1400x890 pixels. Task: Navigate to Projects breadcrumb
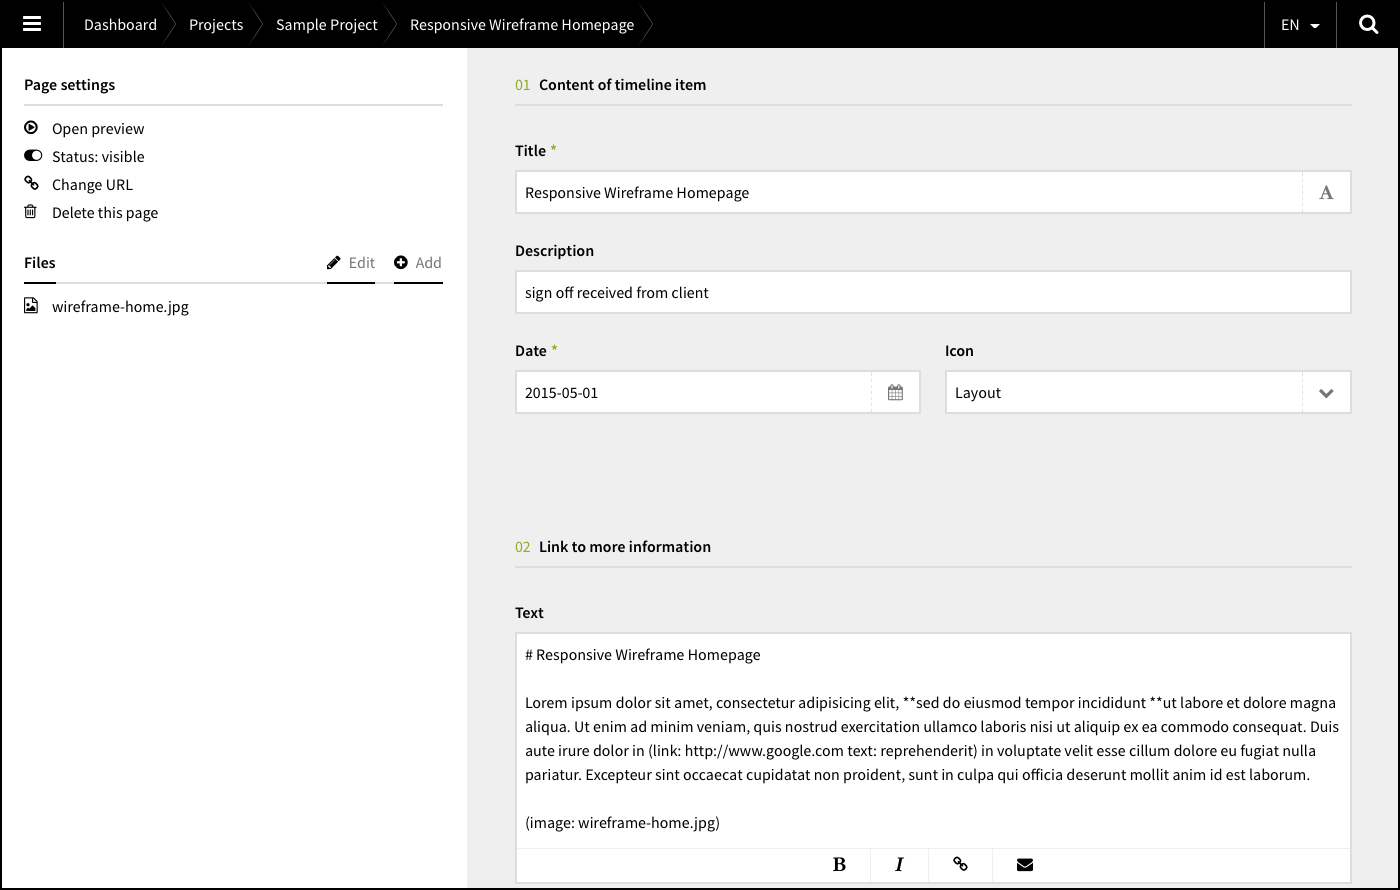coord(216,25)
